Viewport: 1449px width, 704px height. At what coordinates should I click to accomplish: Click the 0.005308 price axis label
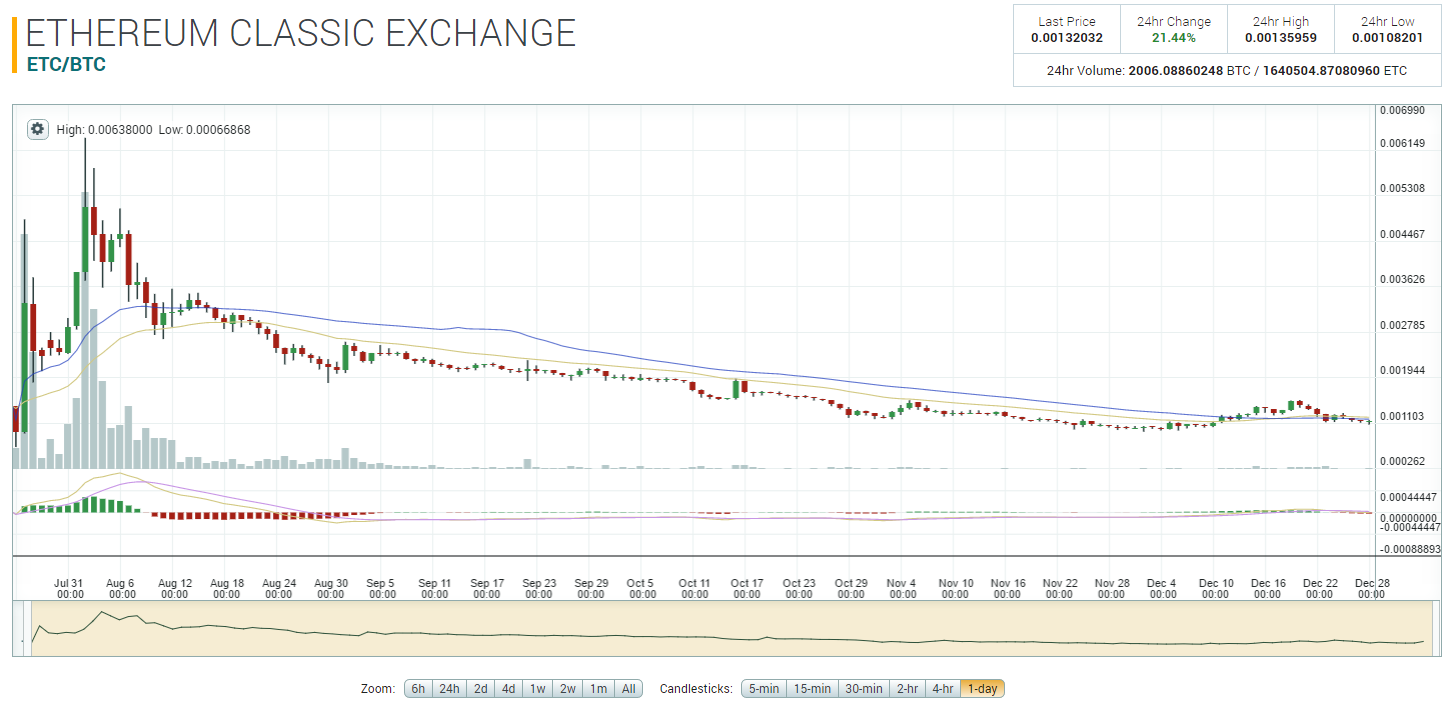pos(1402,188)
